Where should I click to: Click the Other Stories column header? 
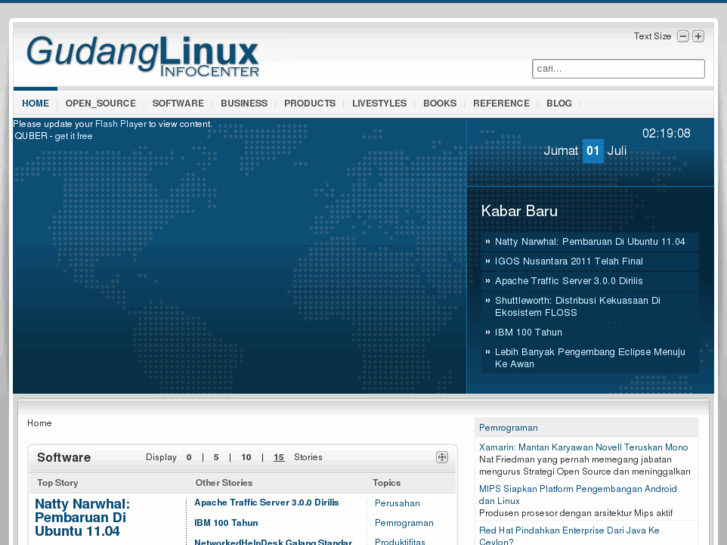pyautogui.click(x=224, y=483)
